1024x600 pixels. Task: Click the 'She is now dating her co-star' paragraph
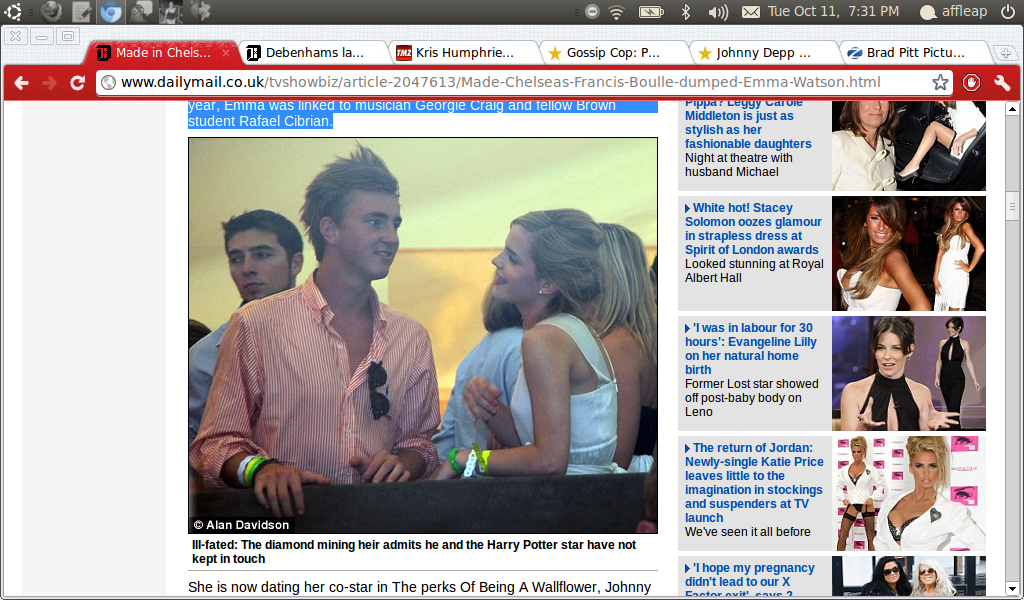coord(420,587)
